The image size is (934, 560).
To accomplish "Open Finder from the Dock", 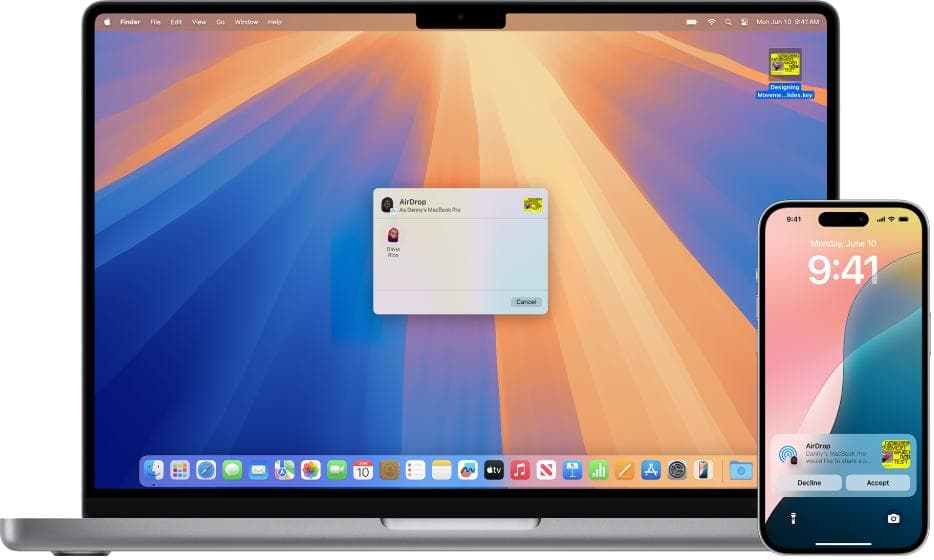I will pyautogui.click(x=154, y=470).
